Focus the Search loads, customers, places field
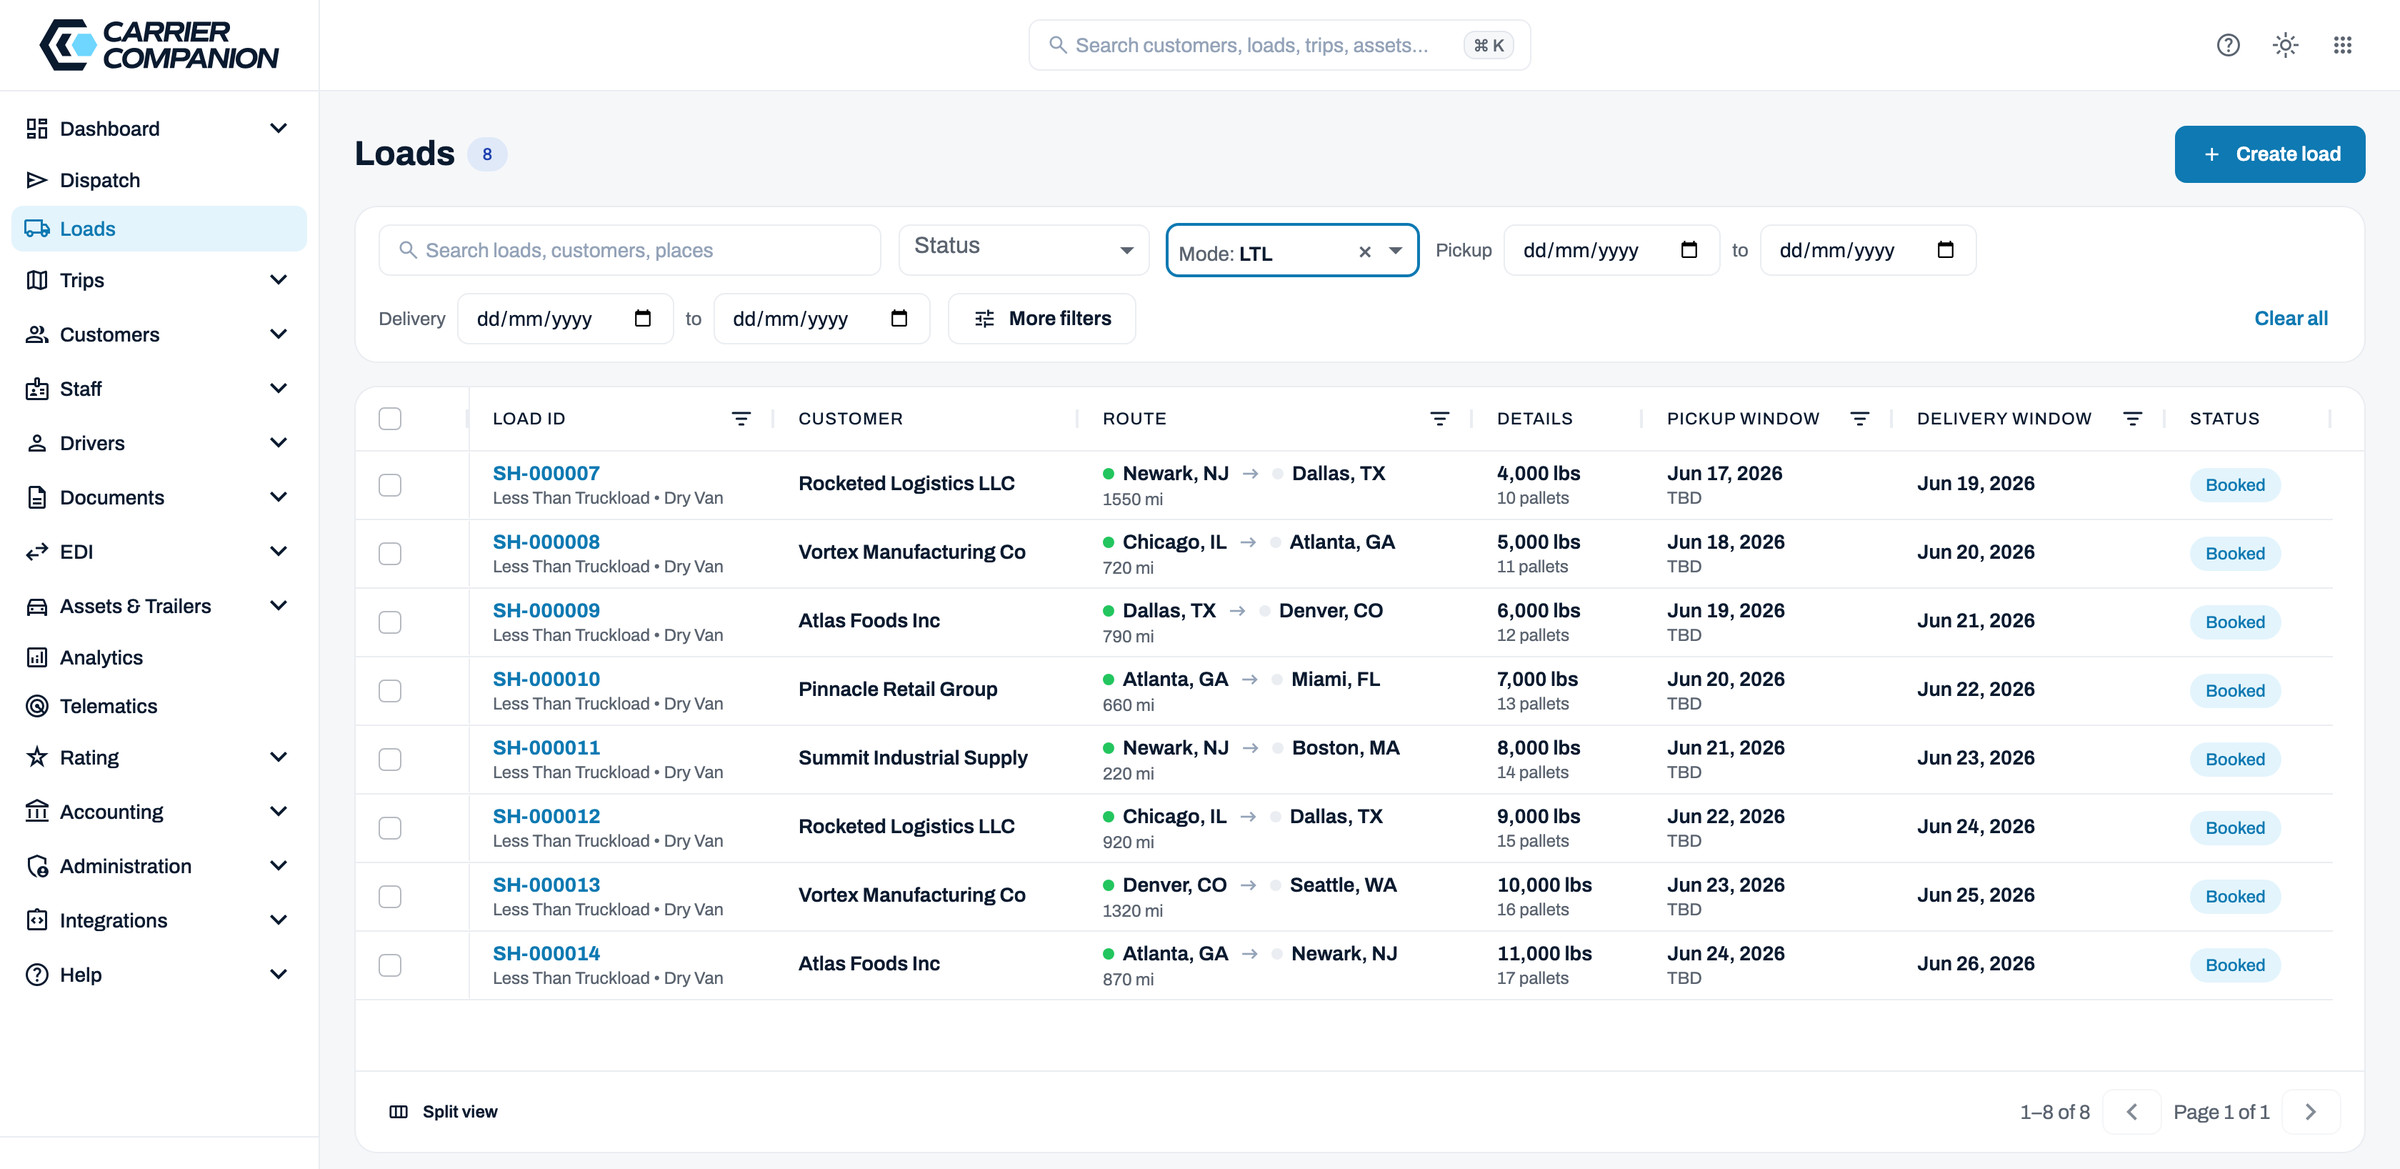2400x1169 pixels. click(x=630, y=250)
